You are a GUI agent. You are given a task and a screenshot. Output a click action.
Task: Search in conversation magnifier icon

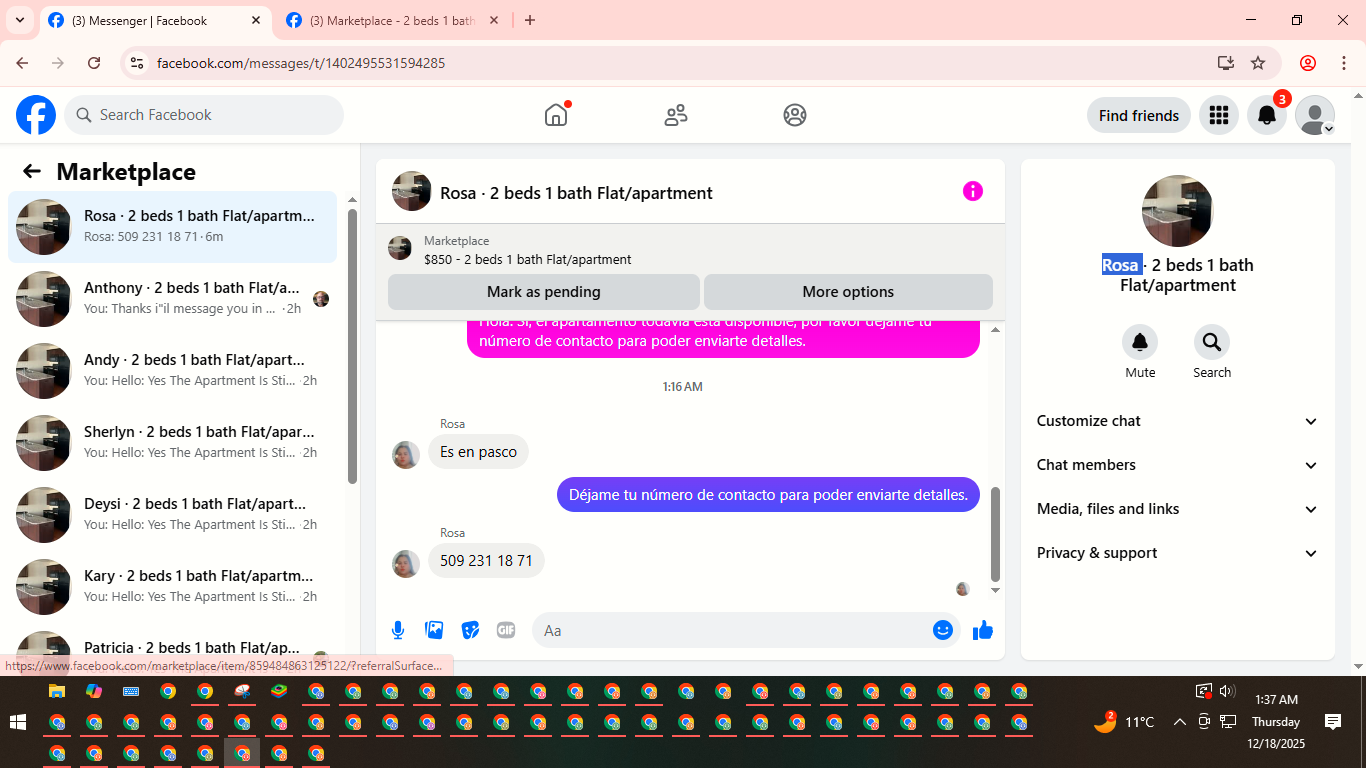tap(1212, 343)
